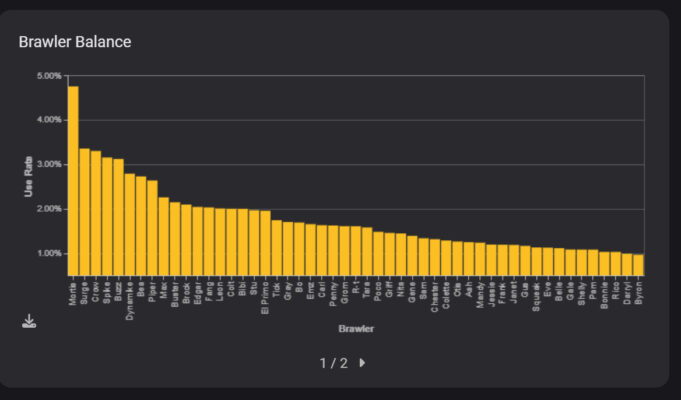Click the '2.00%' y-axis value
The height and width of the screenshot is (400, 681).
[x=49, y=209]
